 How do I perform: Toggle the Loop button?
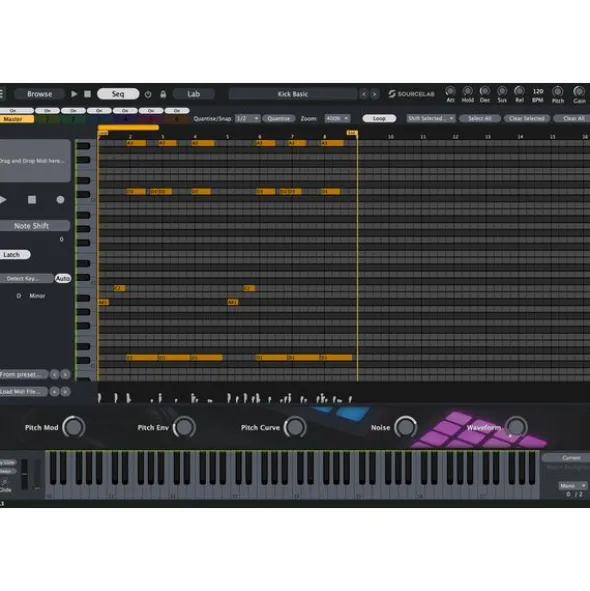379,118
